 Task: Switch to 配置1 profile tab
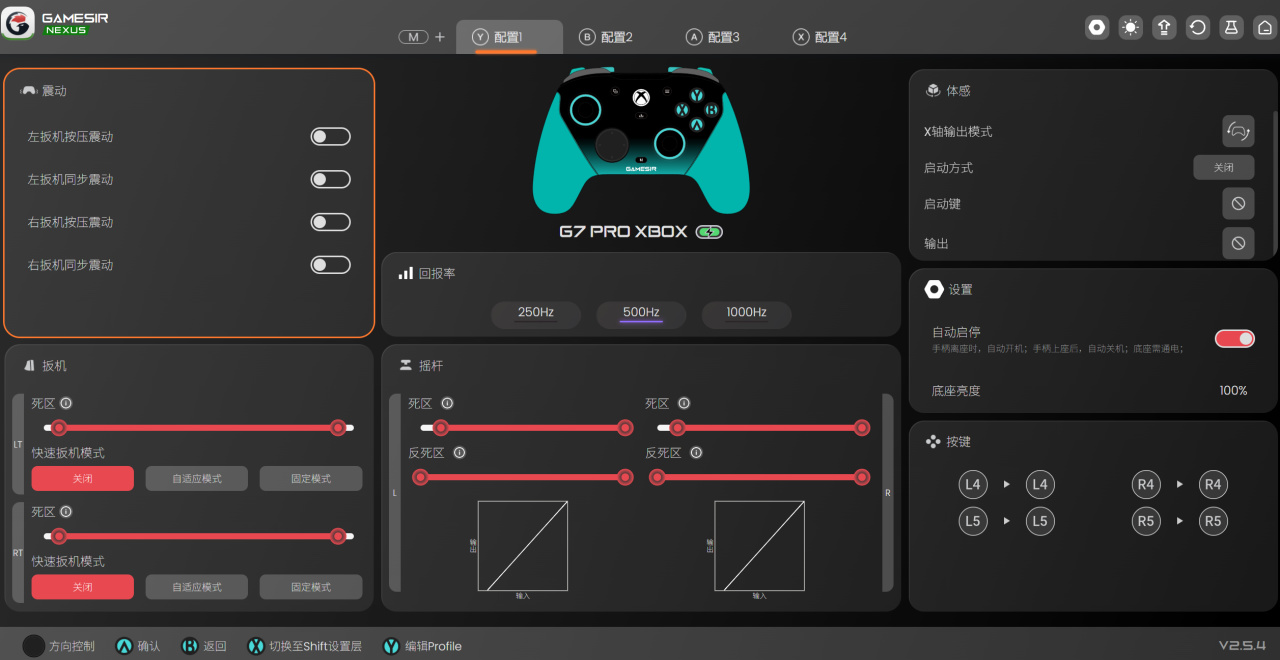509,37
